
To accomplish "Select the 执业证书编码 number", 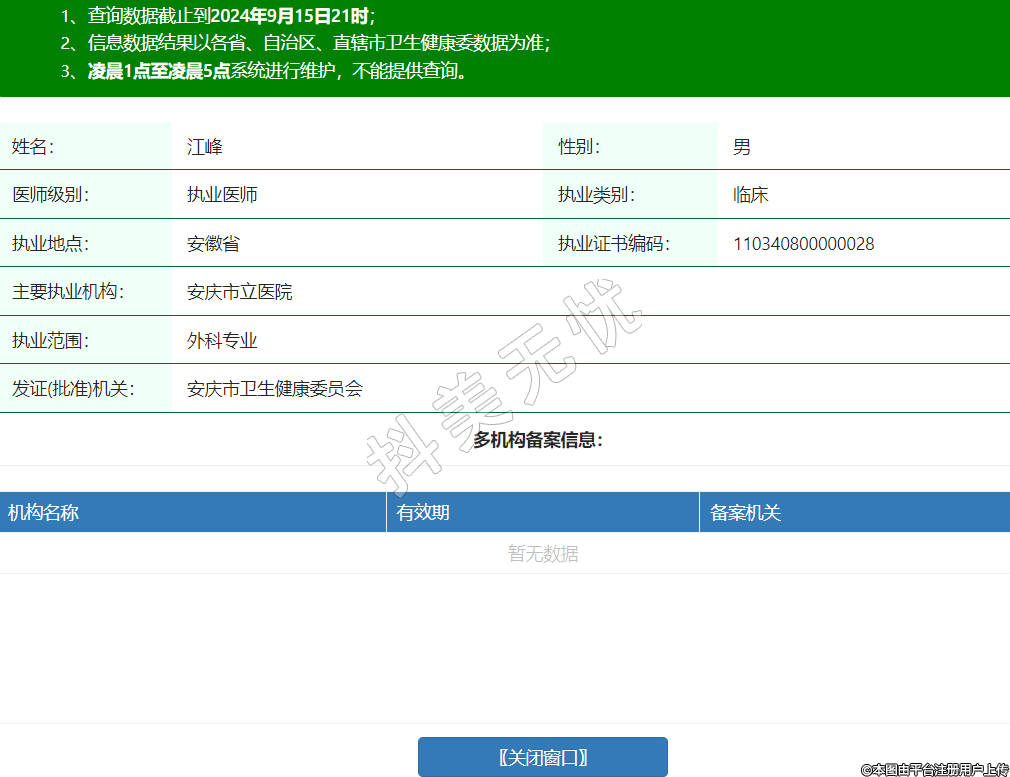I will 803,243.
